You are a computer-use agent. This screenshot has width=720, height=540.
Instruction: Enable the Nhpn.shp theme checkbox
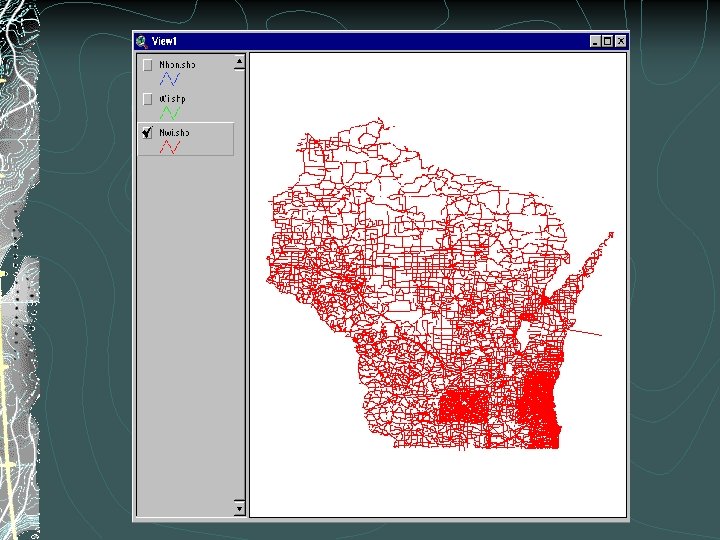coord(147,65)
